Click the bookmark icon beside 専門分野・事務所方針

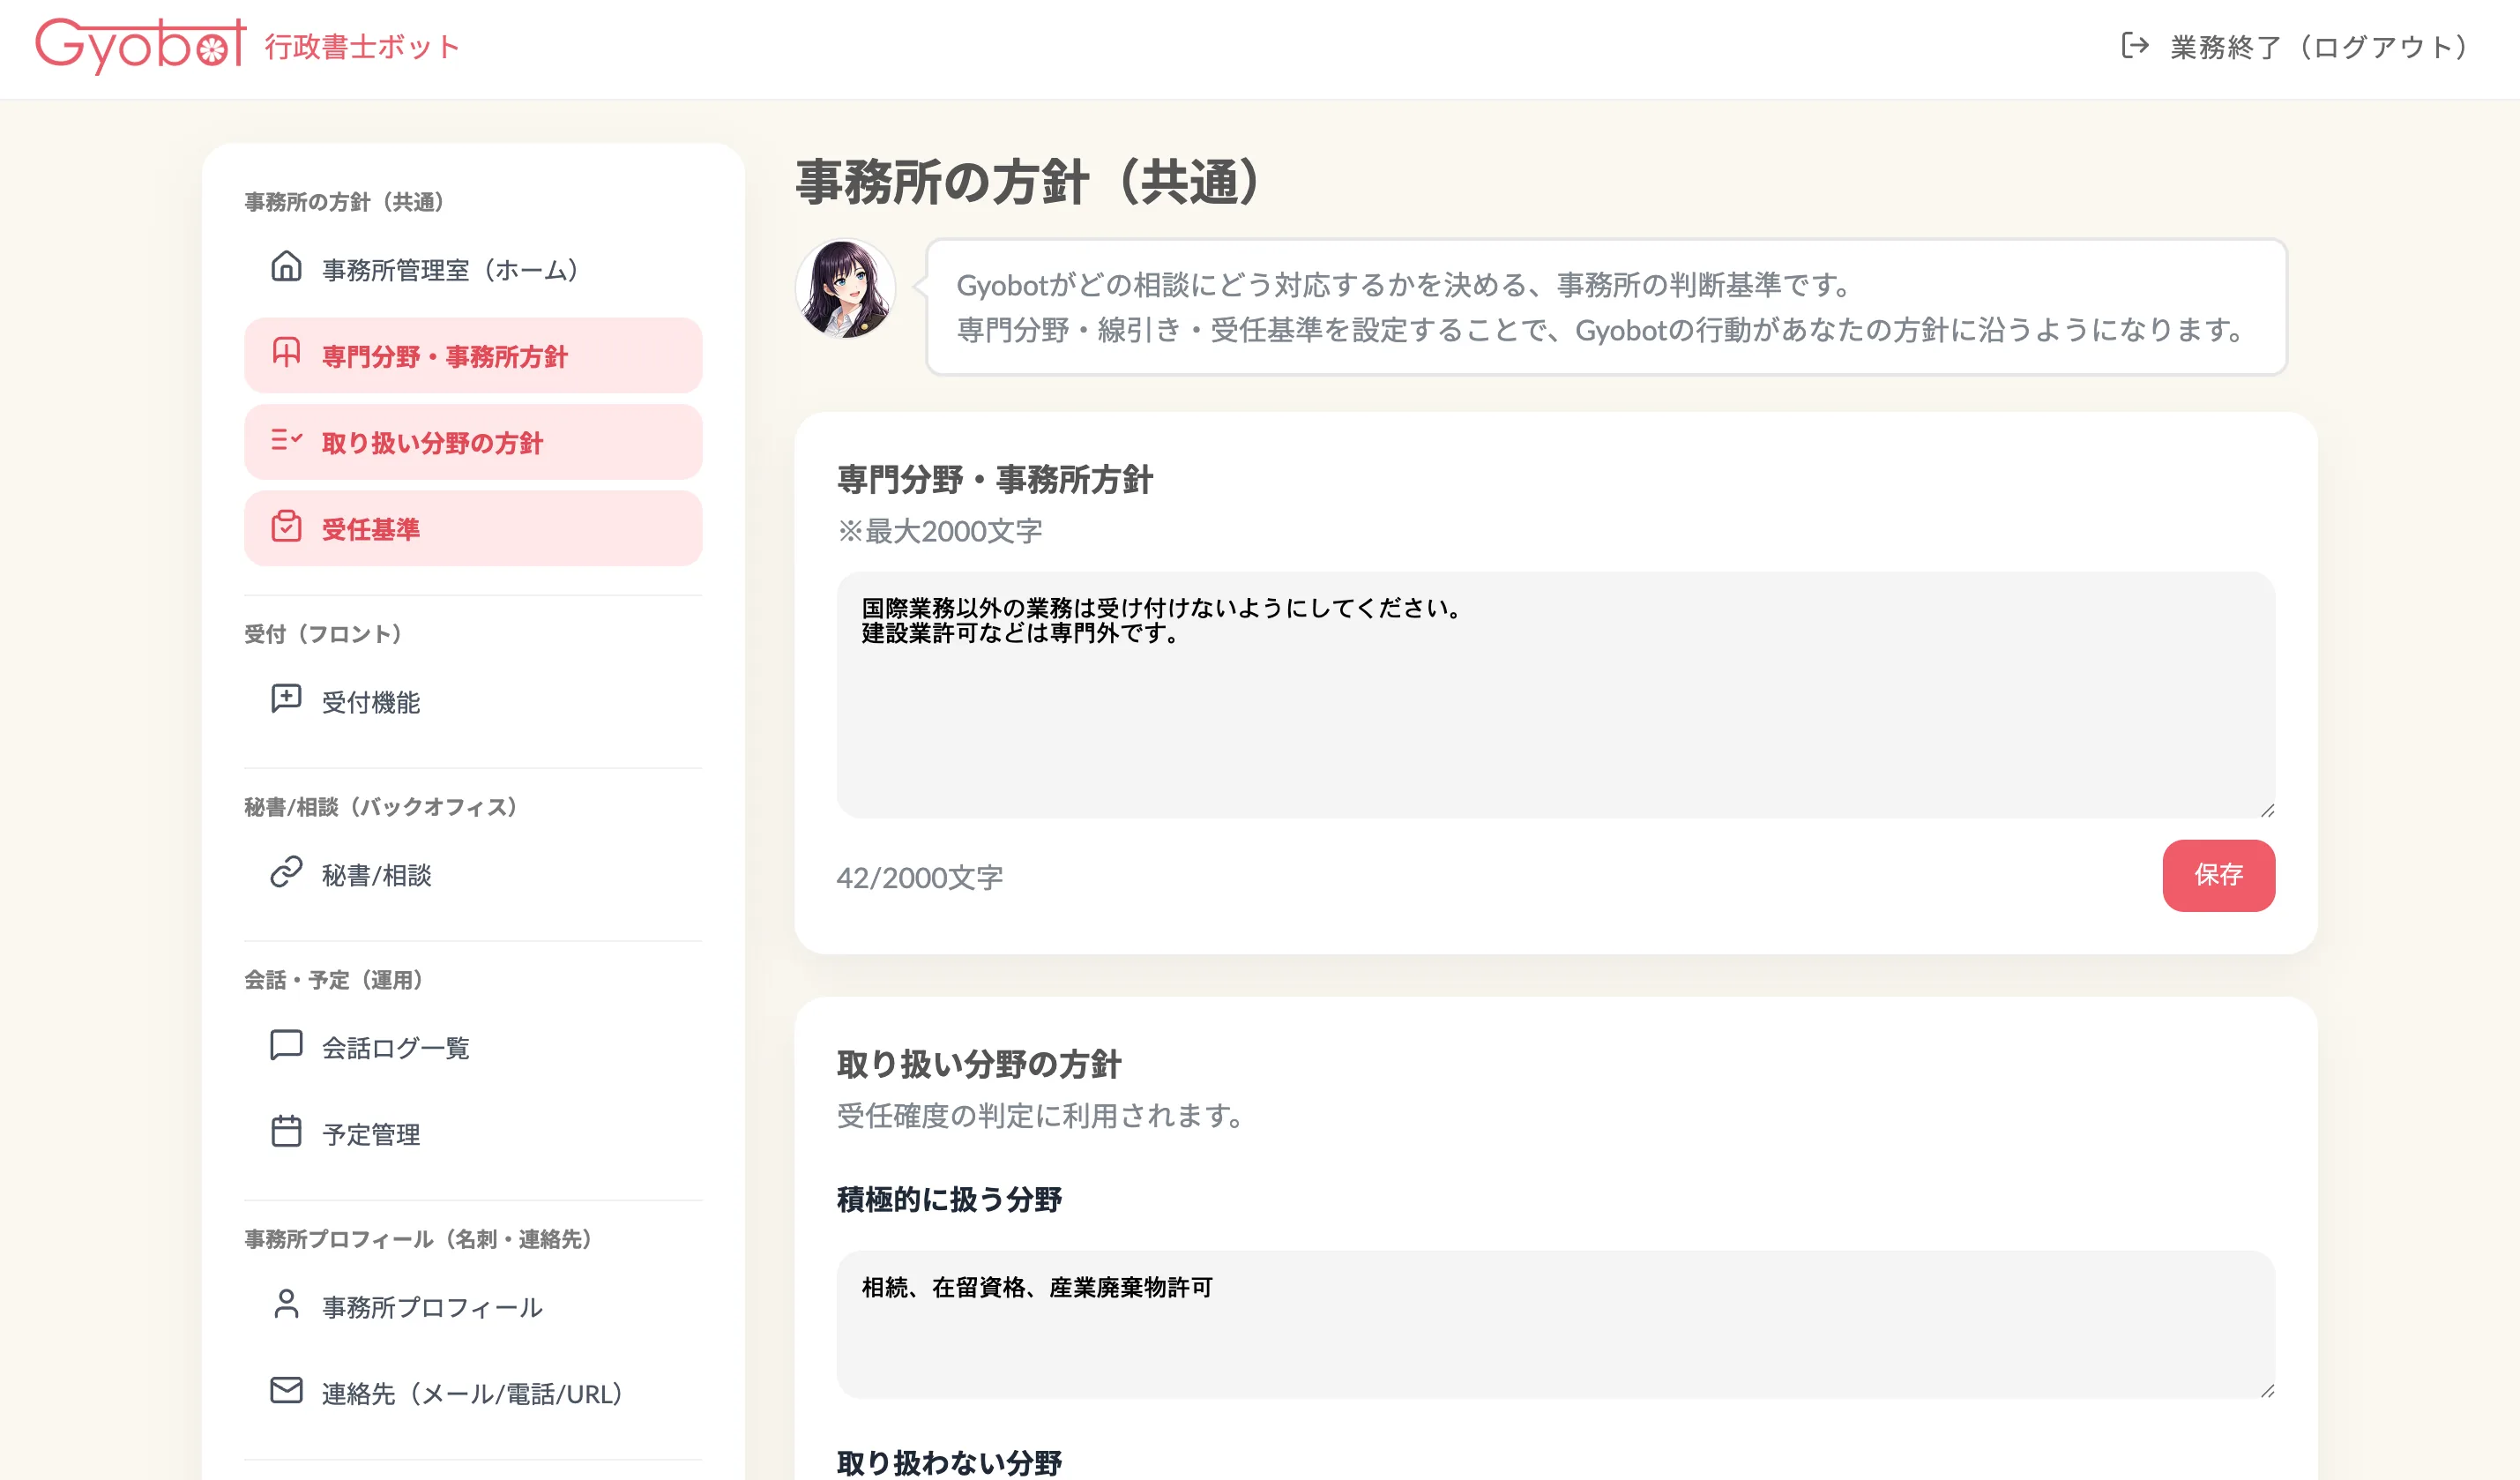(286, 354)
